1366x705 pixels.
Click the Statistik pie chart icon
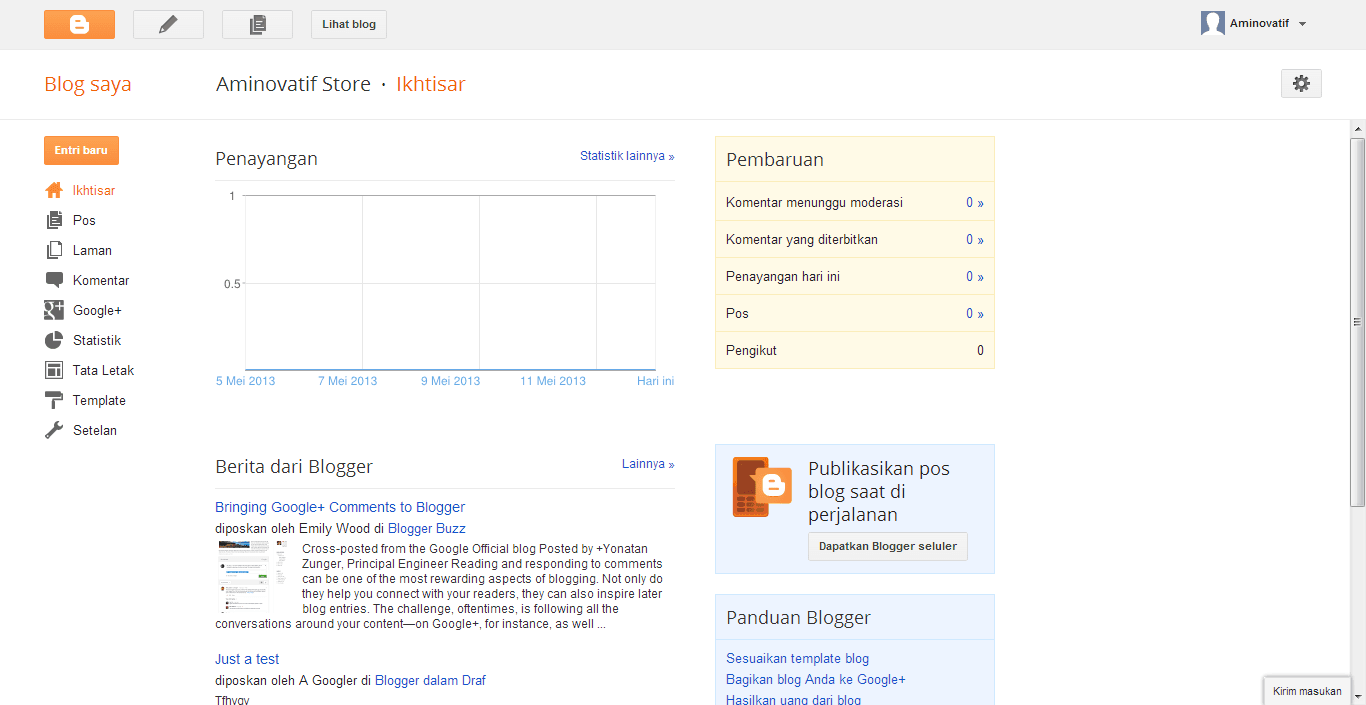pos(54,340)
